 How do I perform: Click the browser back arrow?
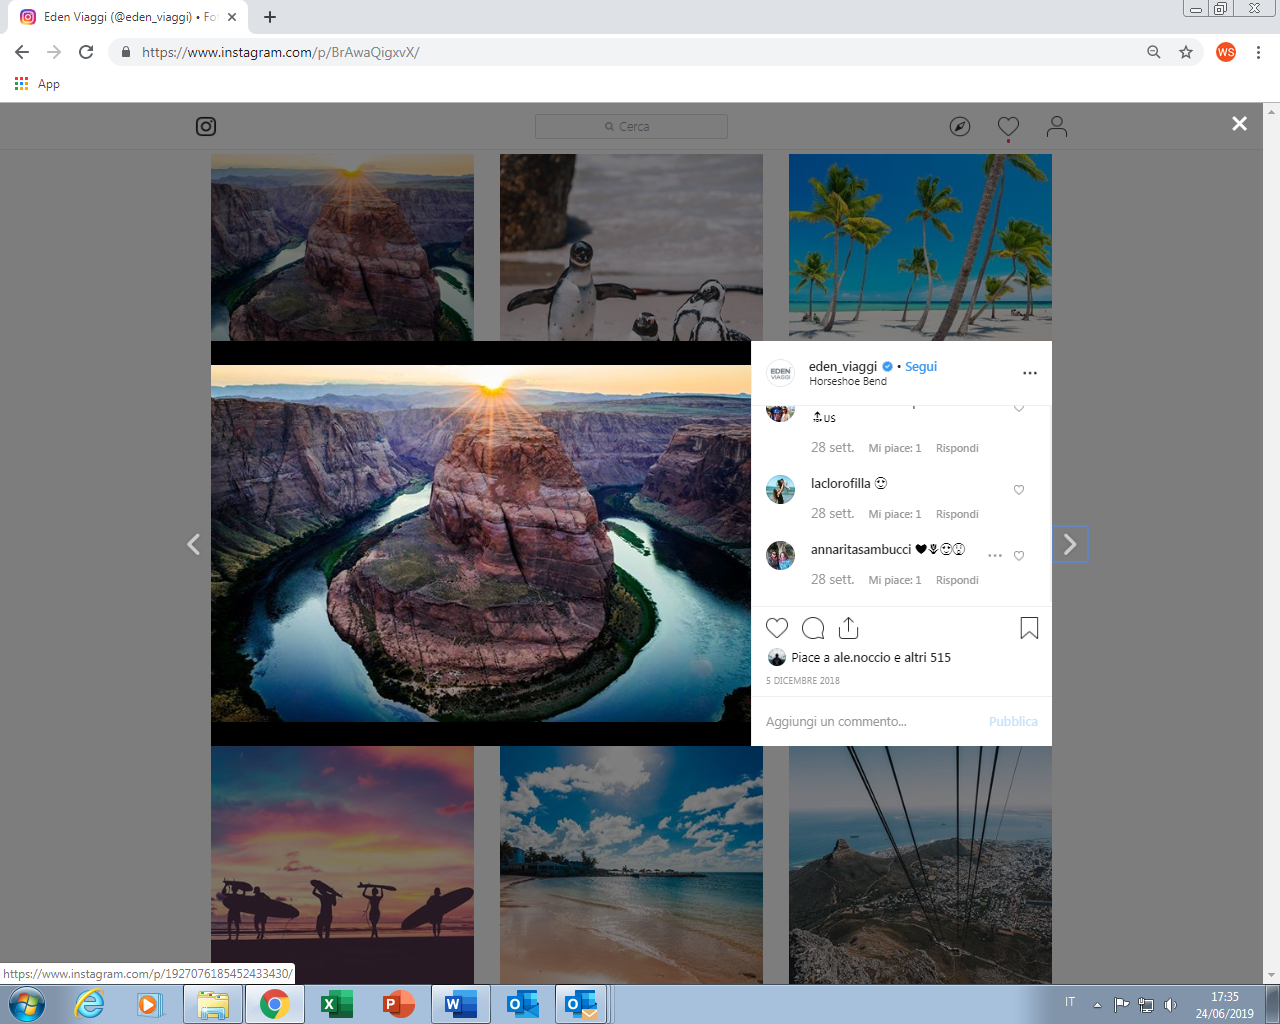pos(22,52)
